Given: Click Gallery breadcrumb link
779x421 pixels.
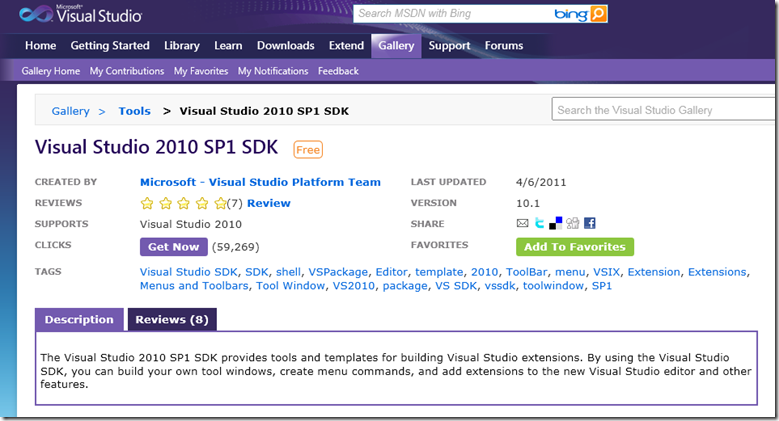Looking at the screenshot, I should (x=71, y=111).
